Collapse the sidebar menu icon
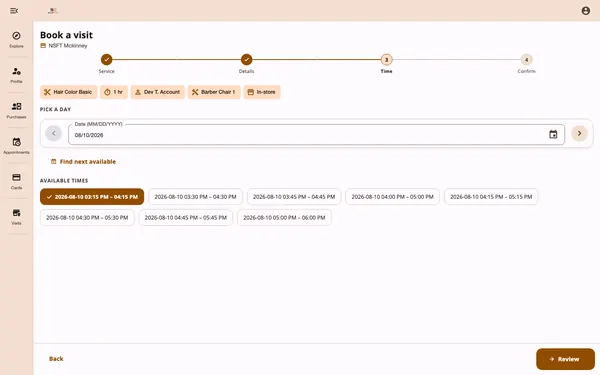Screen dimensions: 600x375 (x=14, y=11)
